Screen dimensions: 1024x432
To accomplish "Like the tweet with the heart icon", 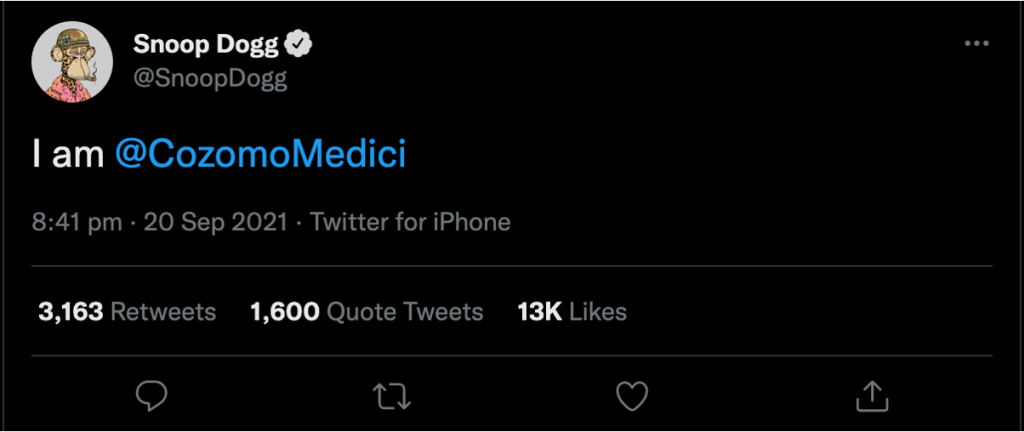I will click(x=632, y=396).
